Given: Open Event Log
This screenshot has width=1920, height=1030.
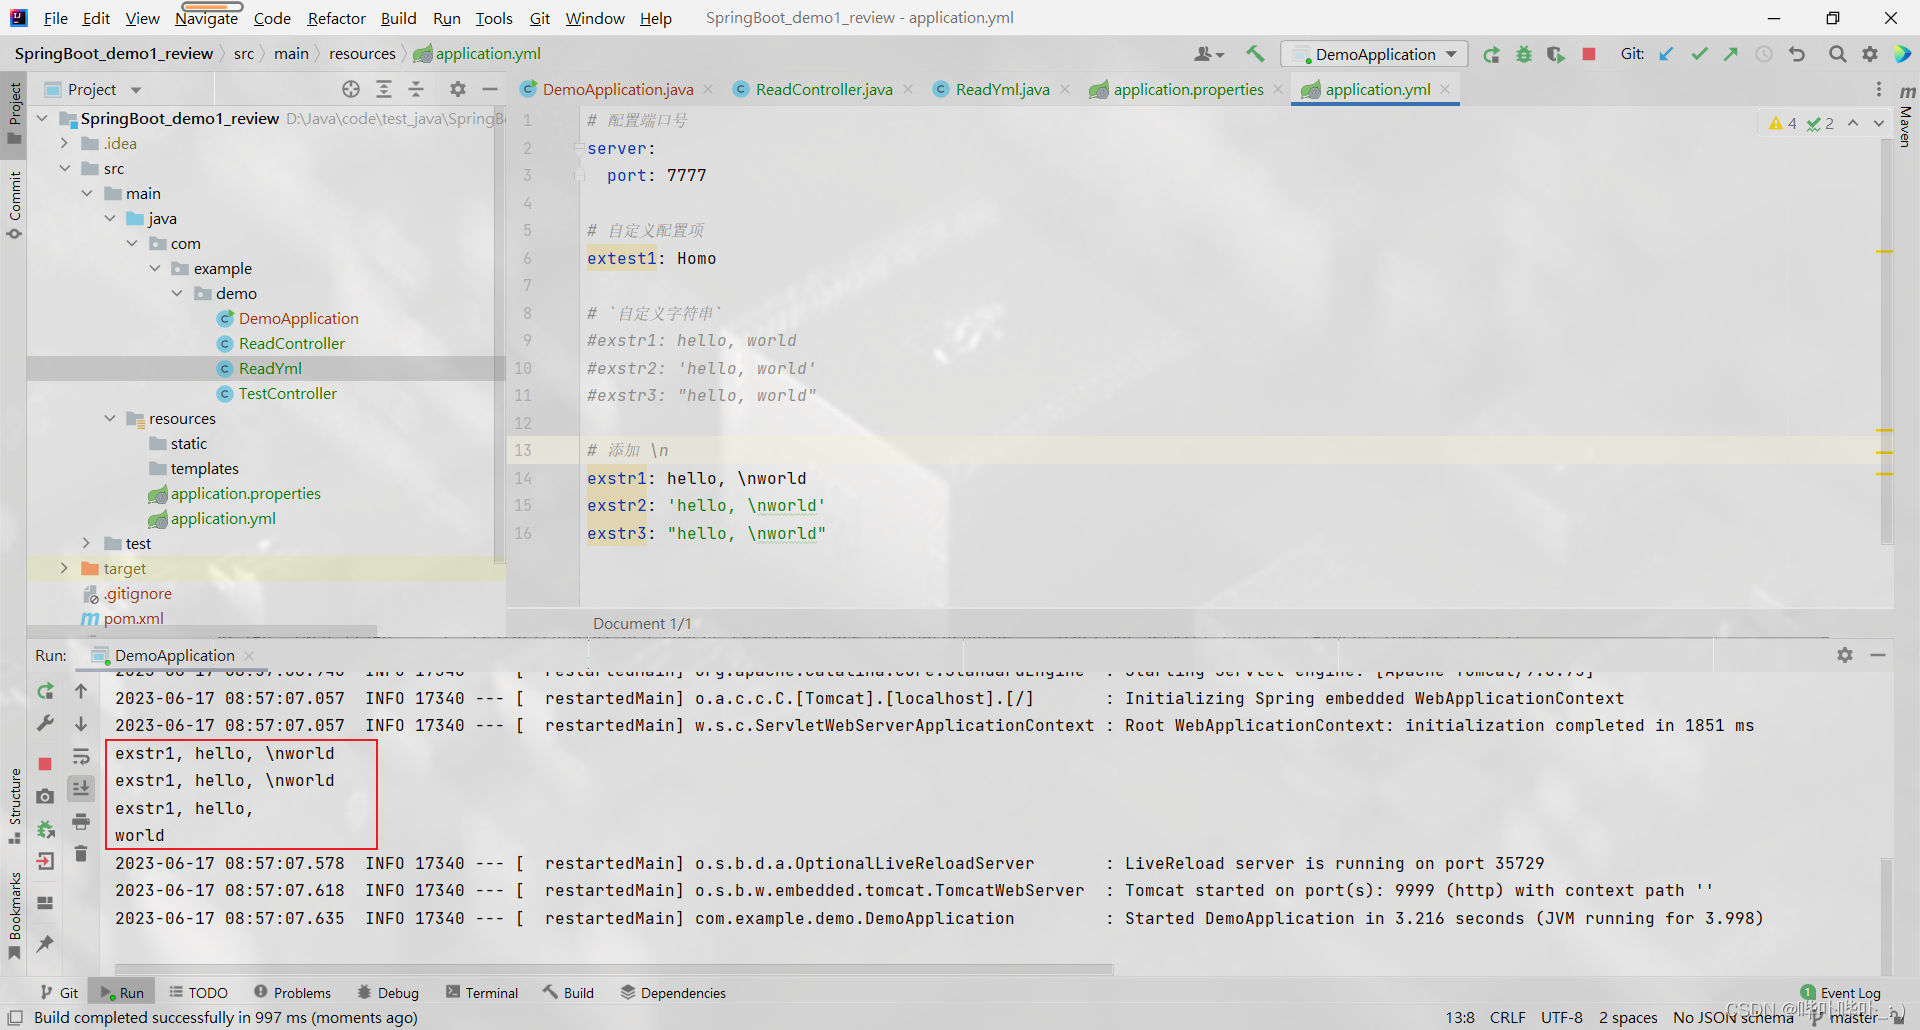Looking at the screenshot, I should [1841, 993].
